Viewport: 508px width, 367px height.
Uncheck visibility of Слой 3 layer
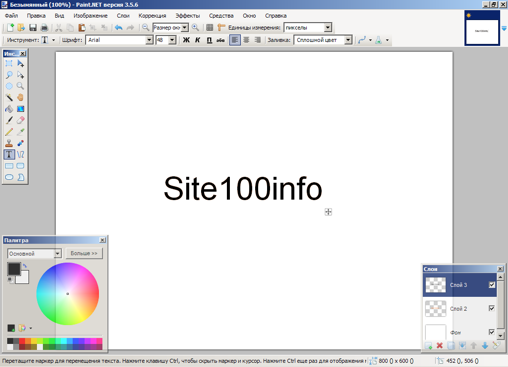click(x=492, y=285)
